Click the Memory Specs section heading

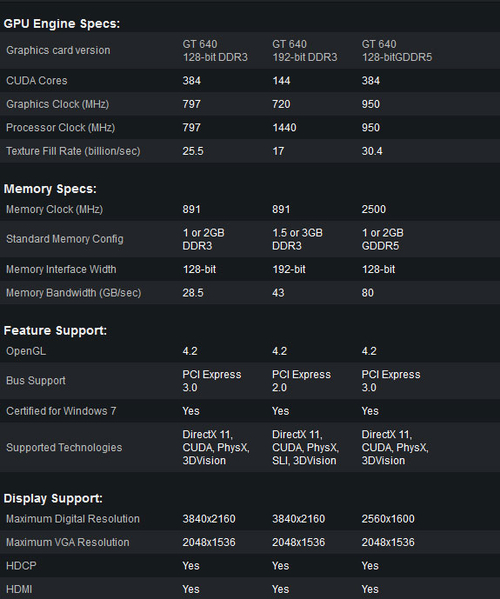click(x=50, y=189)
